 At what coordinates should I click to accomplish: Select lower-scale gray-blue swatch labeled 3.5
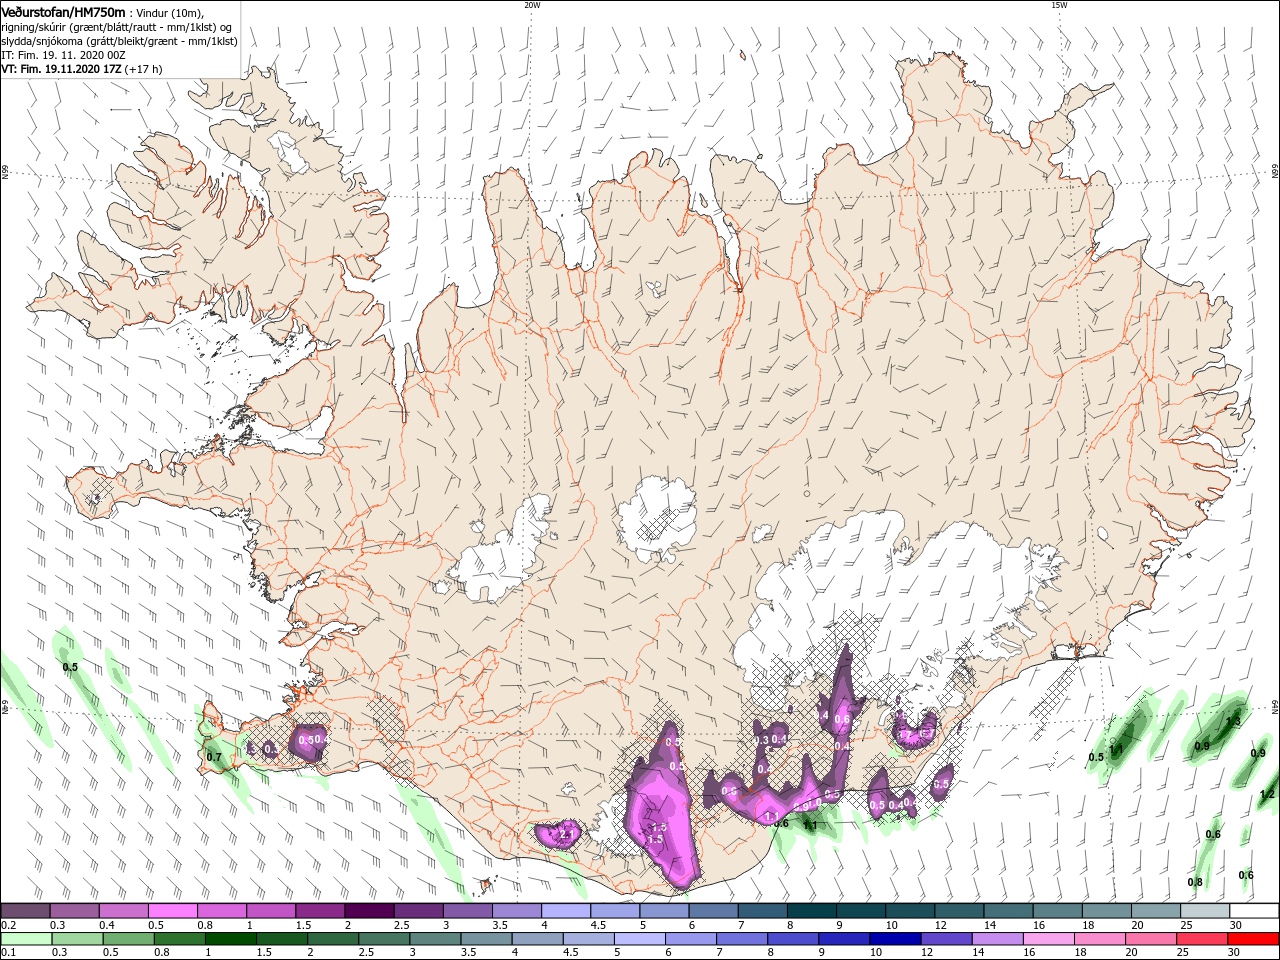[486, 939]
